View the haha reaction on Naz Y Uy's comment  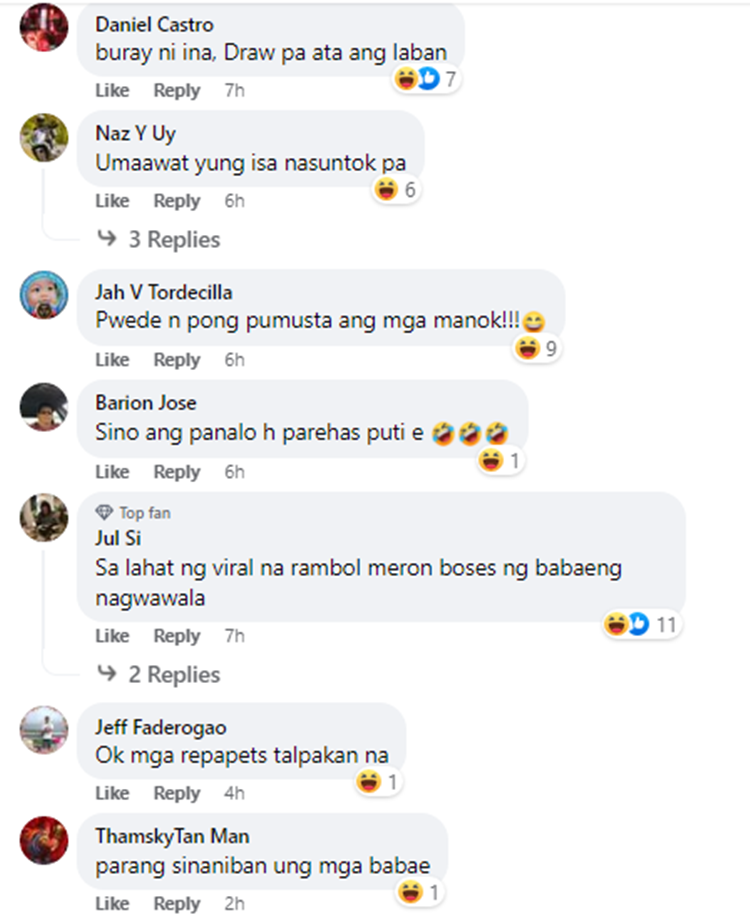(x=386, y=189)
